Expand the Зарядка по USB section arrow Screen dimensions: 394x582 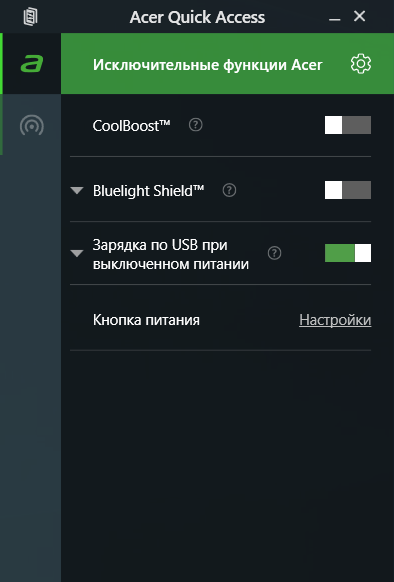click(x=77, y=254)
